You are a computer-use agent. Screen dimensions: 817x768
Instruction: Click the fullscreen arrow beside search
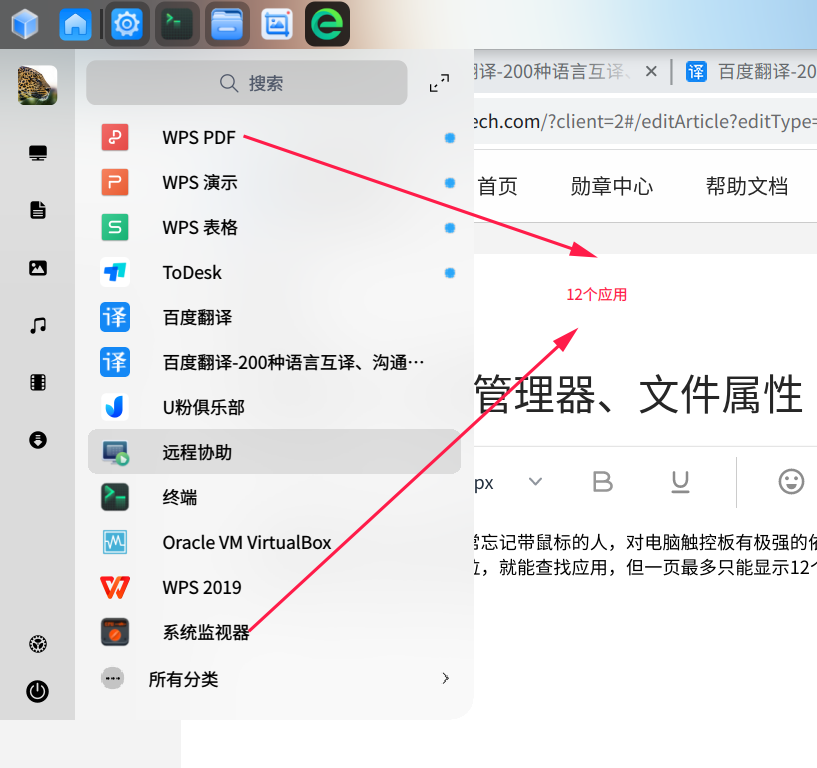click(438, 83)
